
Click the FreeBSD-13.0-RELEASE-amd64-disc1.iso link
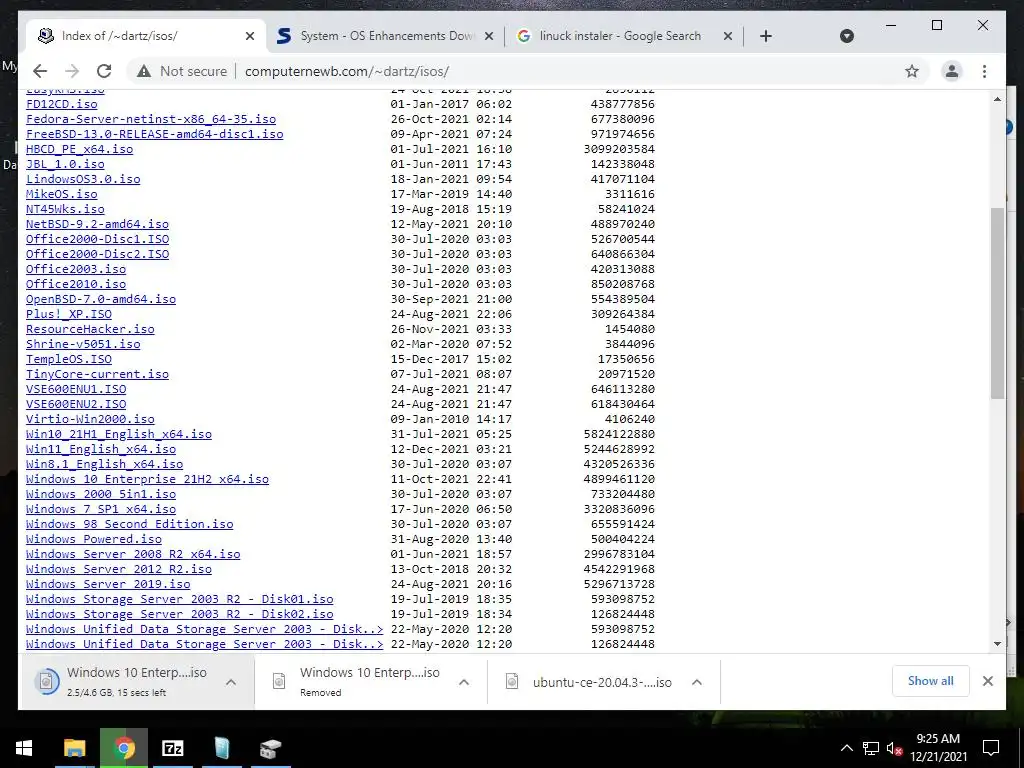coord(155,134)
